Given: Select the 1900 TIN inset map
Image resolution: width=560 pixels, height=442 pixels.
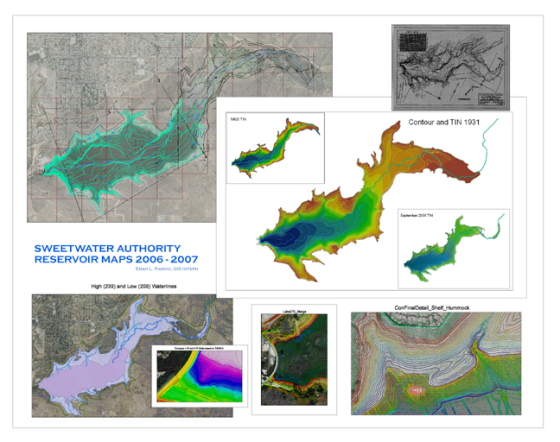Looking at the screenshot, I should click(x=275, y=148).
